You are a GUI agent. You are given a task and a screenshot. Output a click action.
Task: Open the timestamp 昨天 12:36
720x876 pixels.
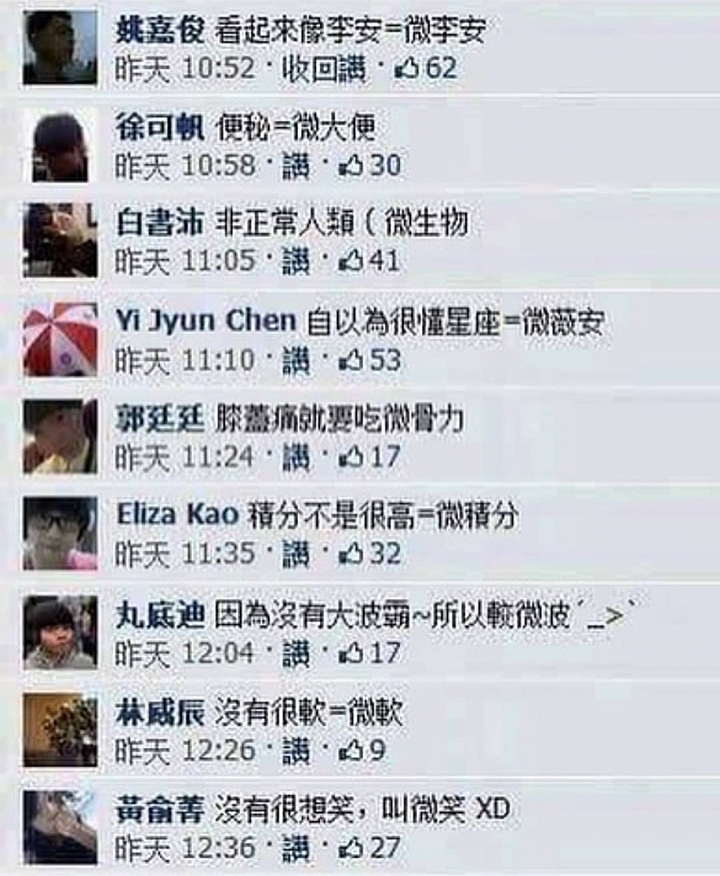185,847
